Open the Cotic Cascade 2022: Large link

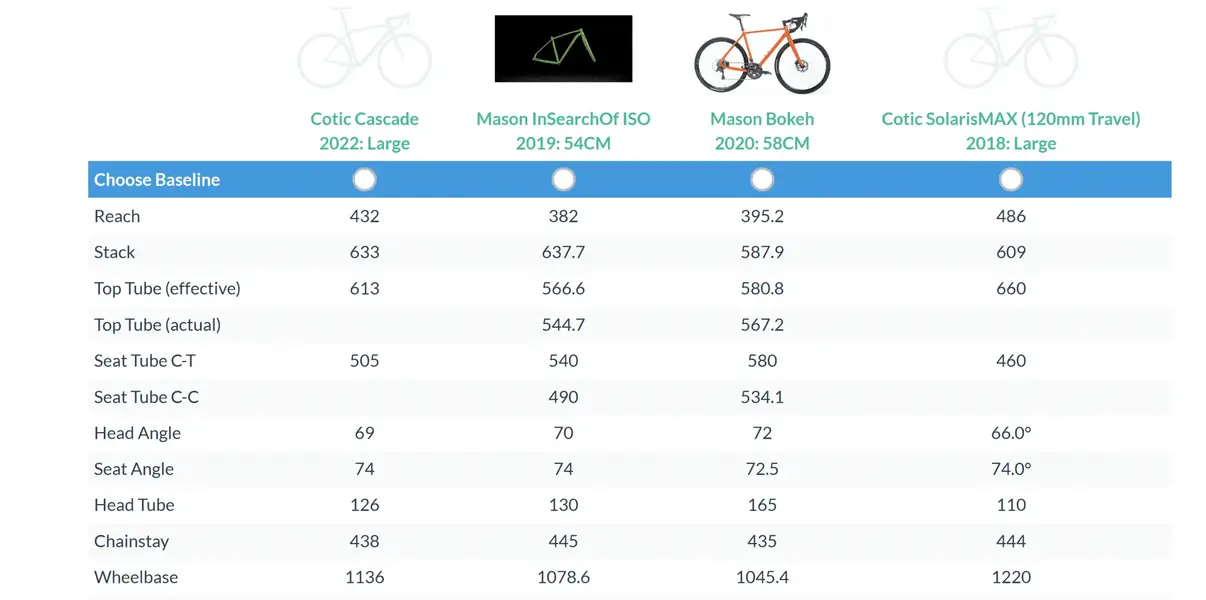[x=364, y=131]
